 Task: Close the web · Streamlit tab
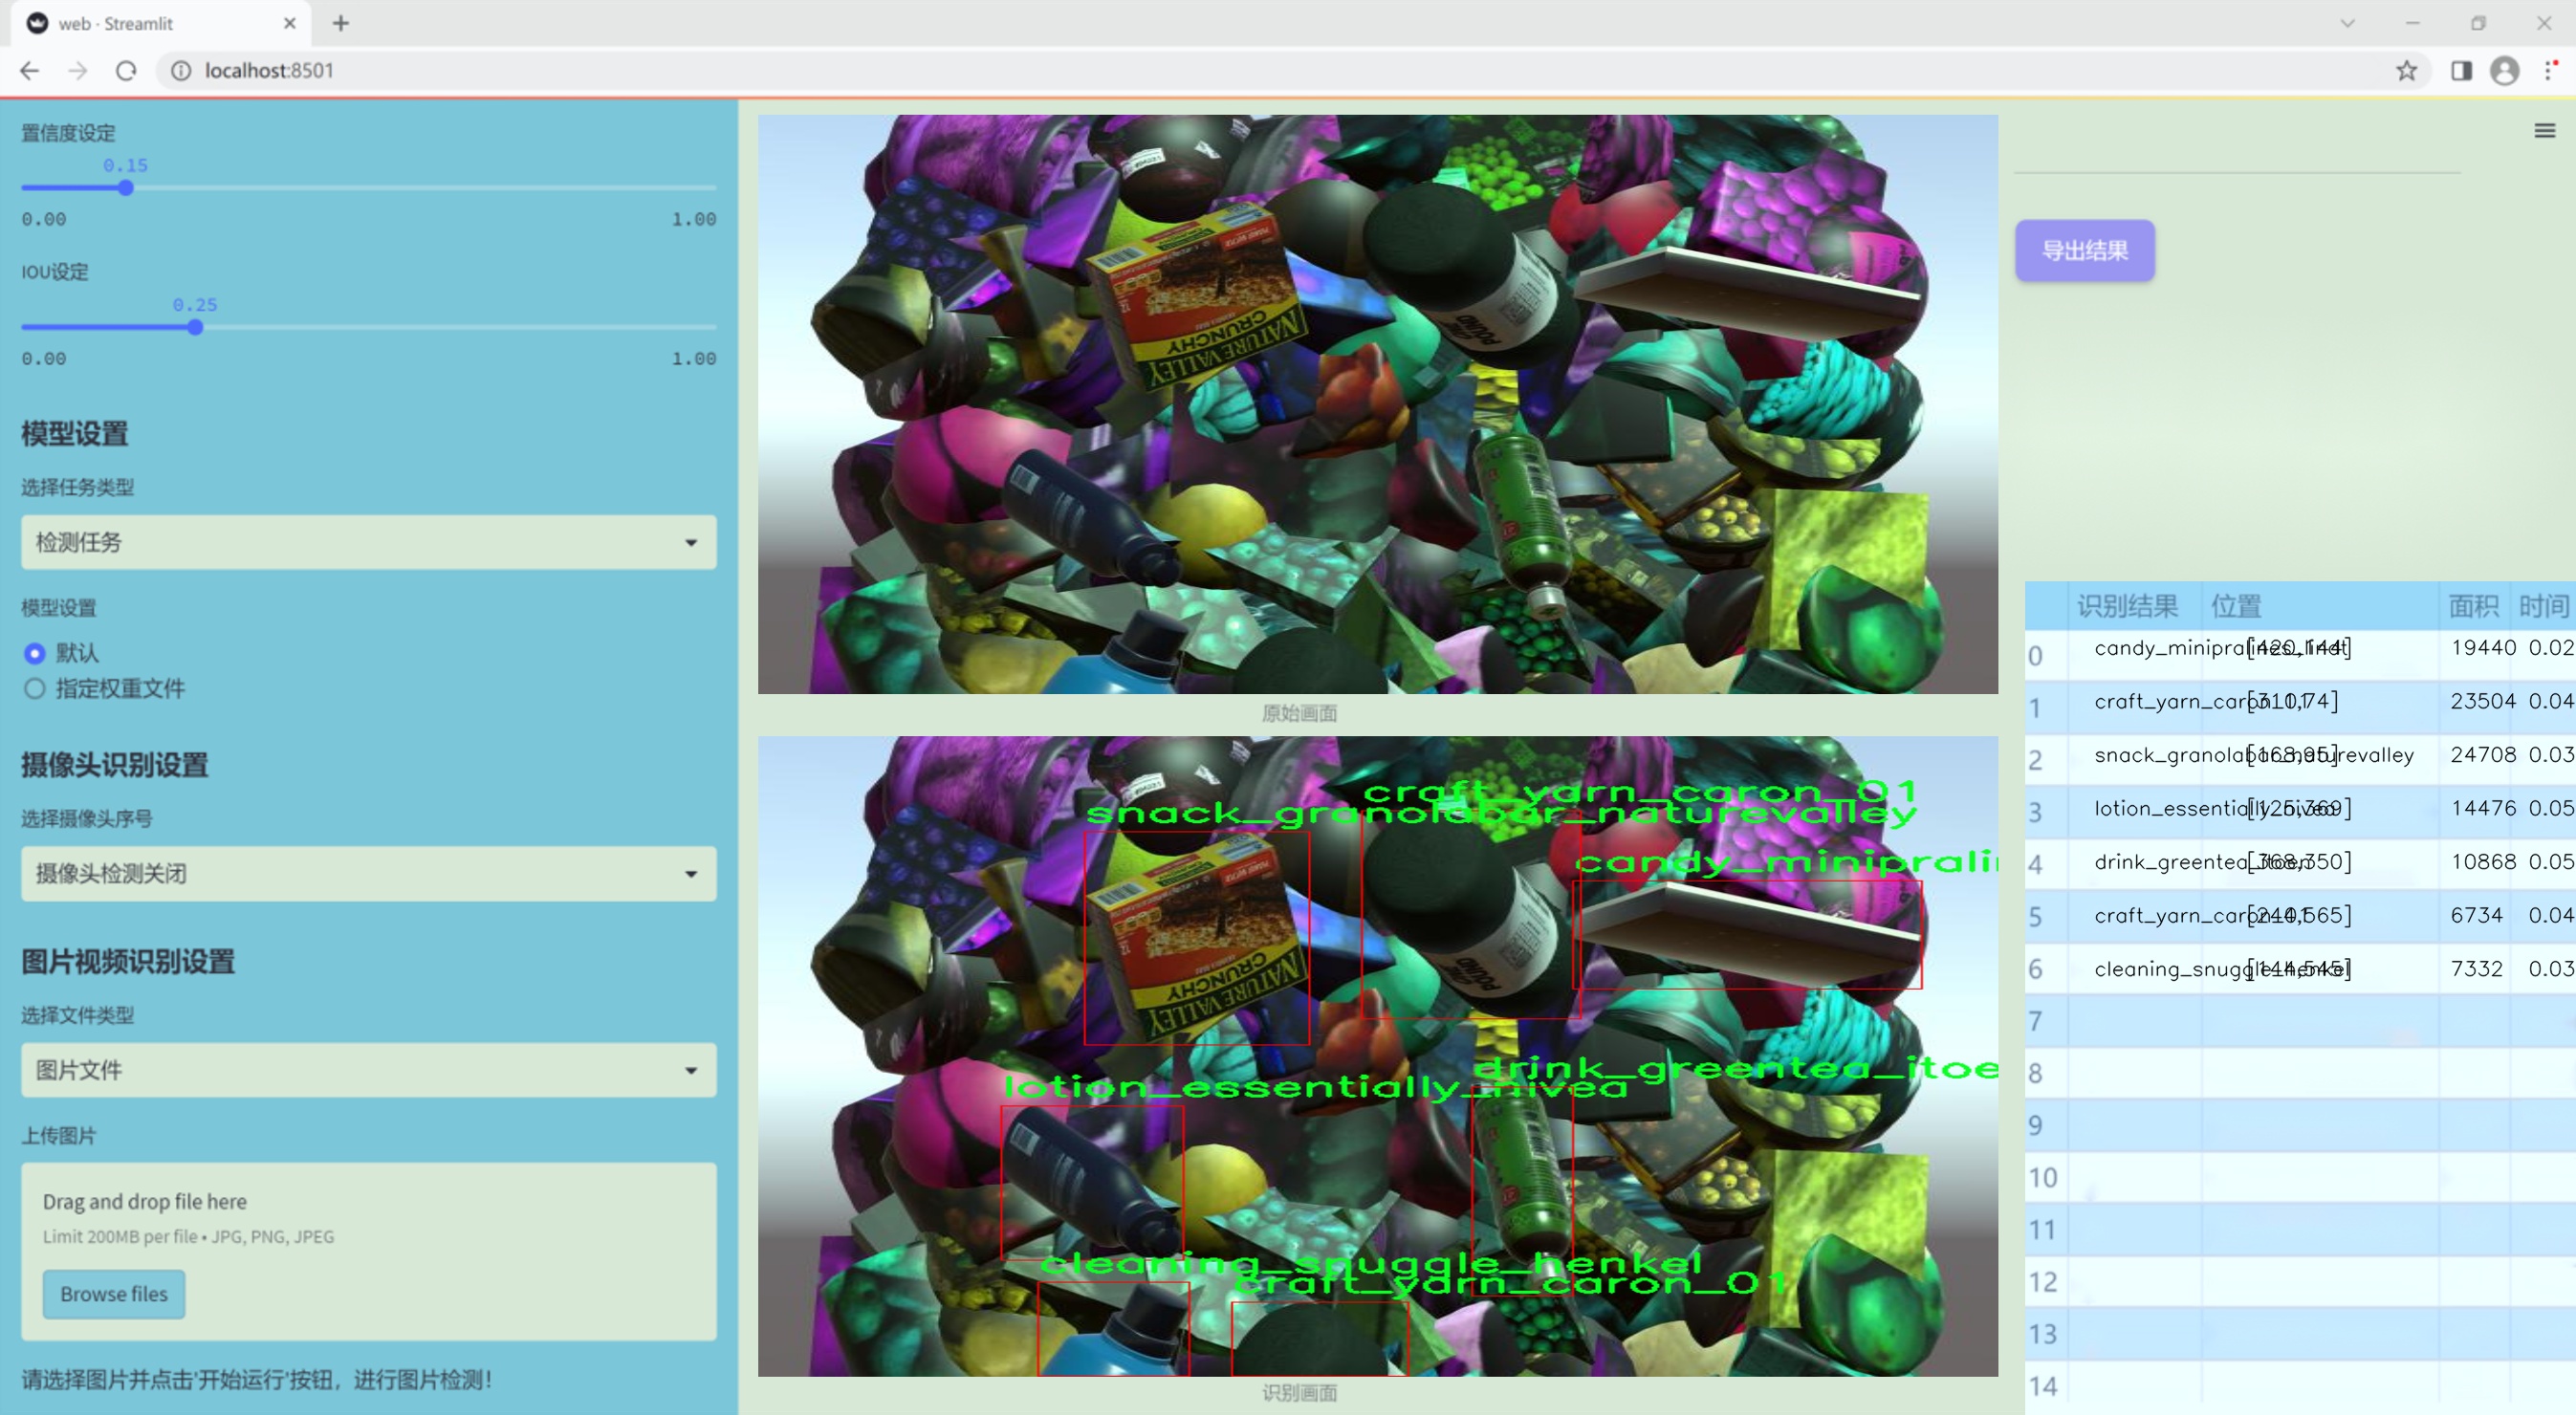point(290,23)
